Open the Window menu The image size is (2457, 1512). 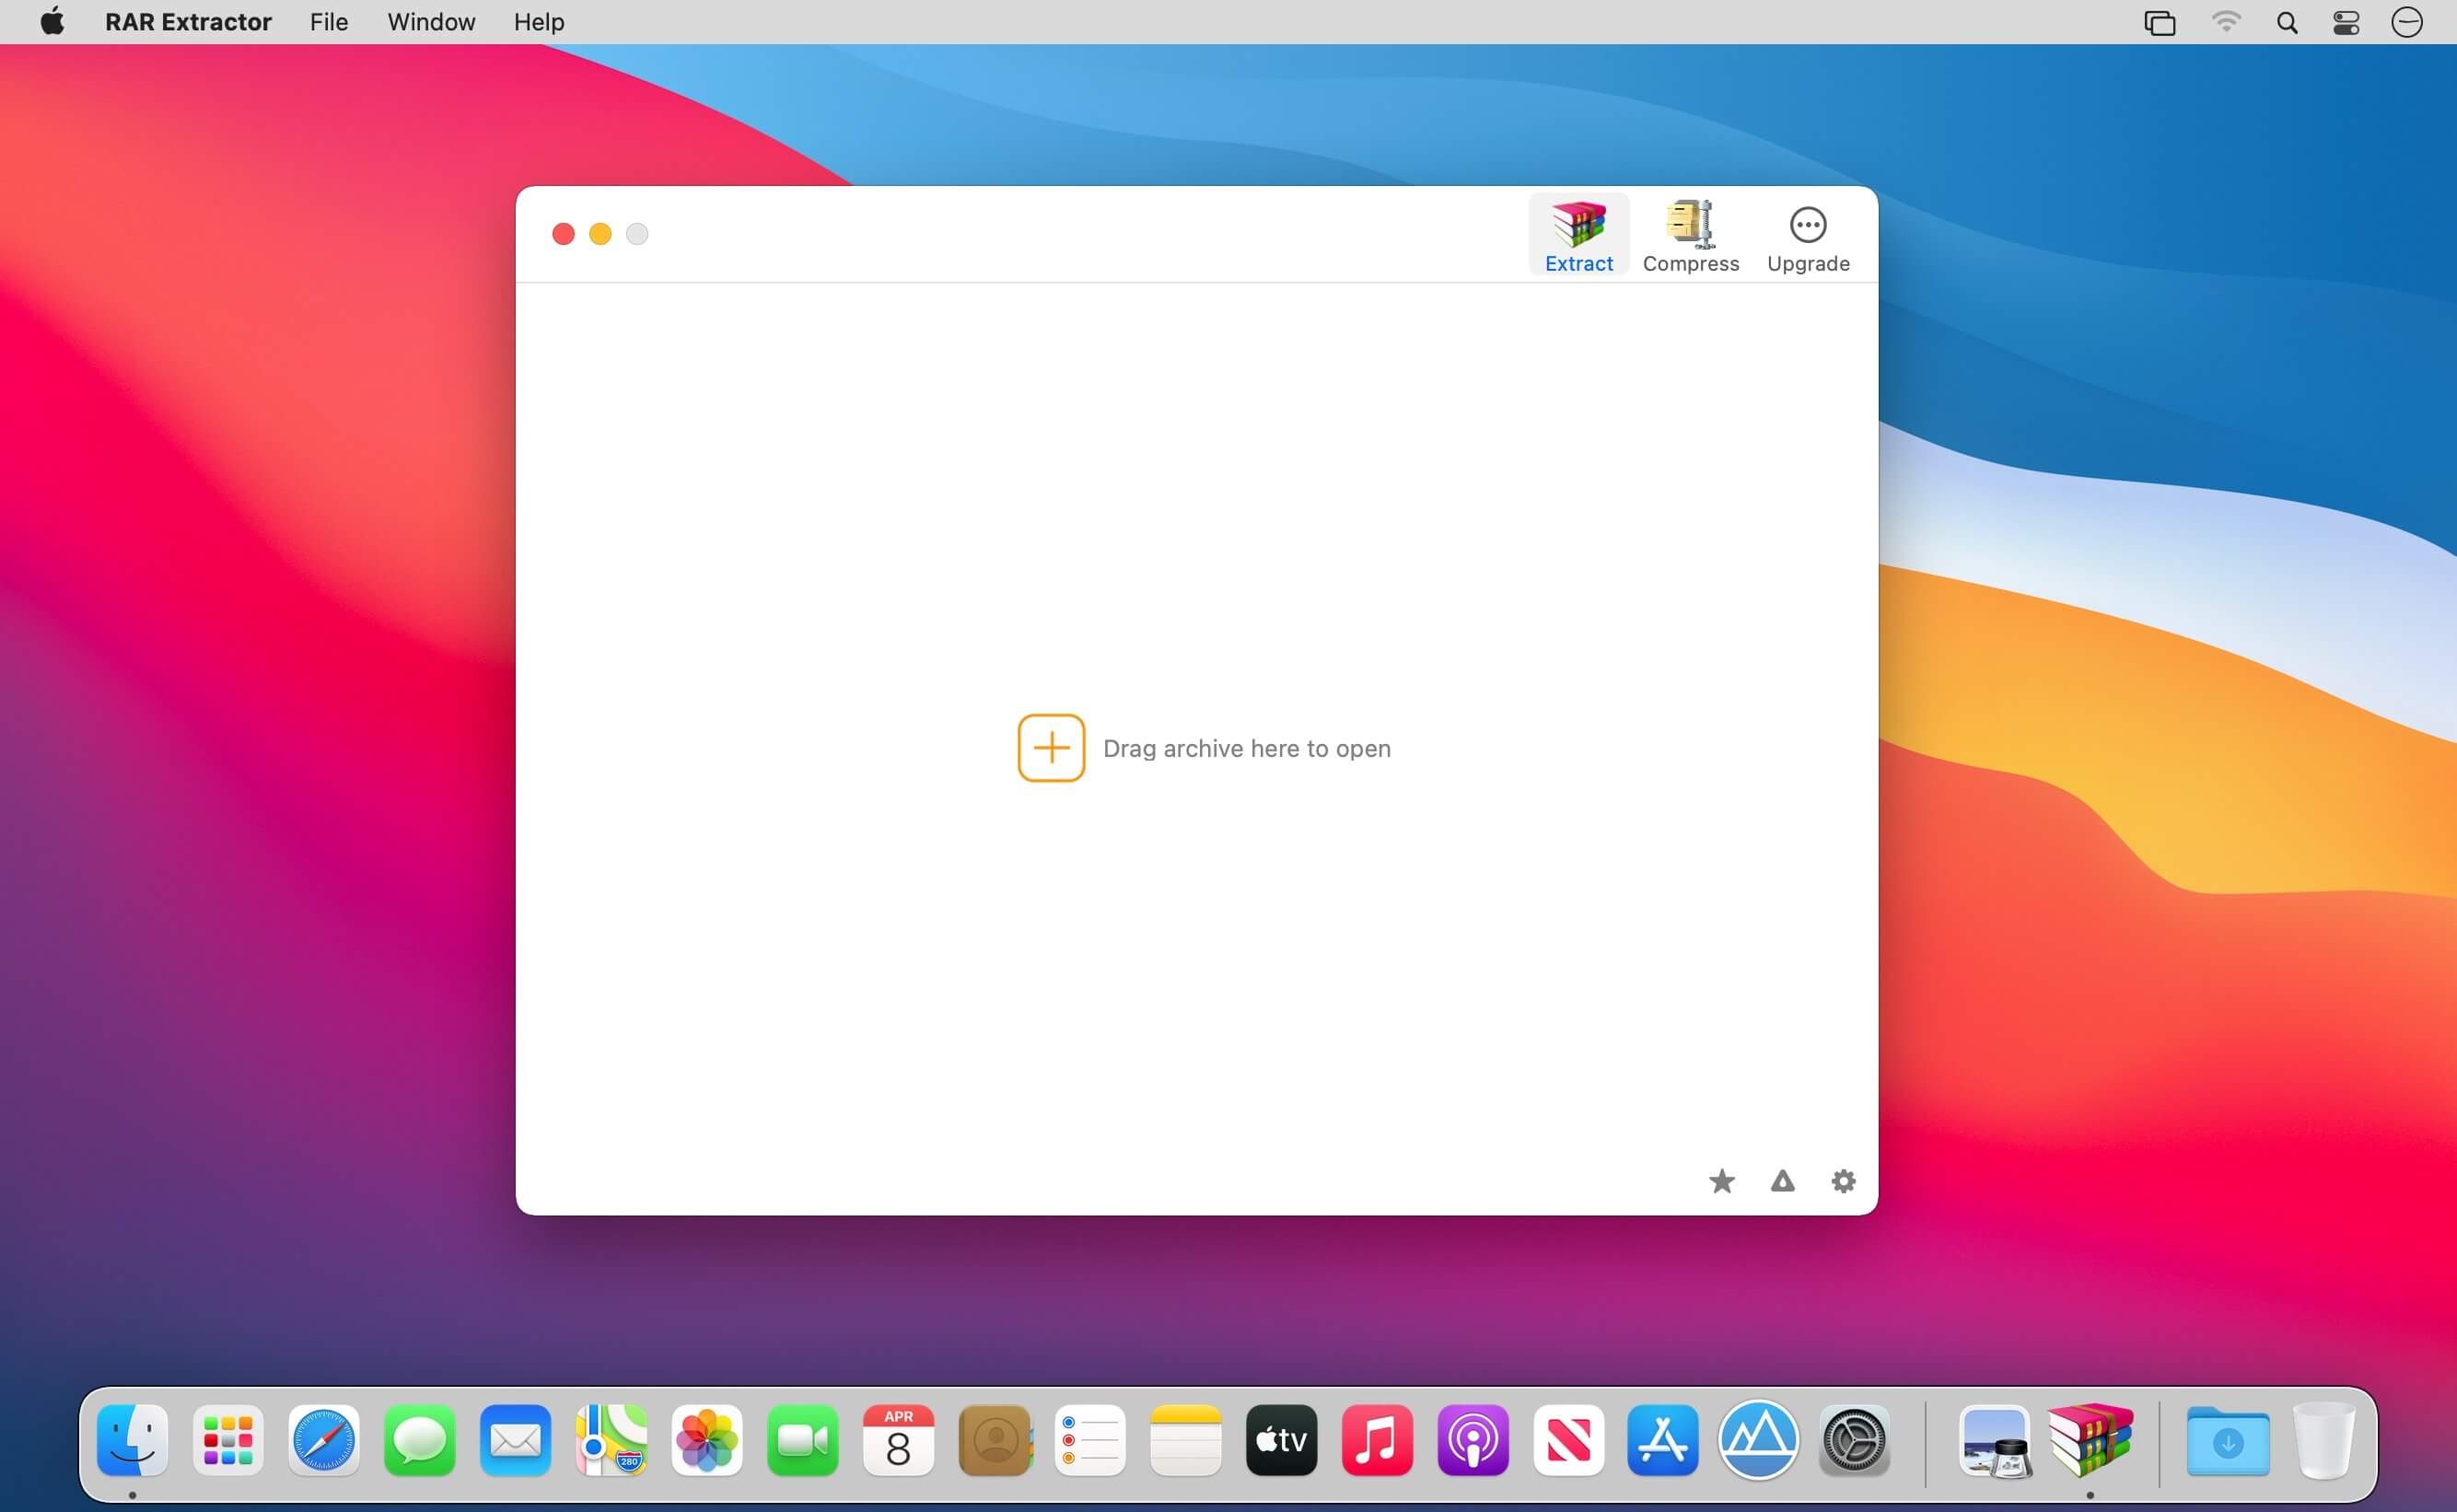431,22
